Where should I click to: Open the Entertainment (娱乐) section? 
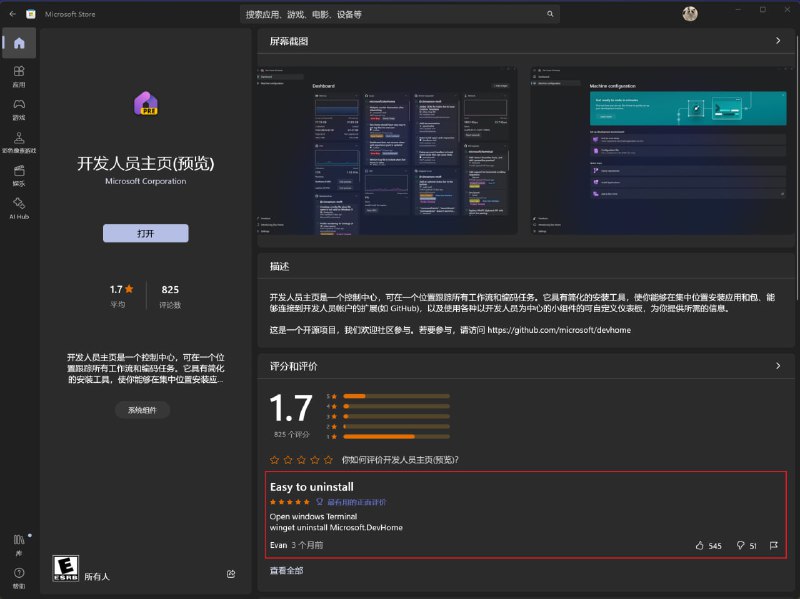19,176
